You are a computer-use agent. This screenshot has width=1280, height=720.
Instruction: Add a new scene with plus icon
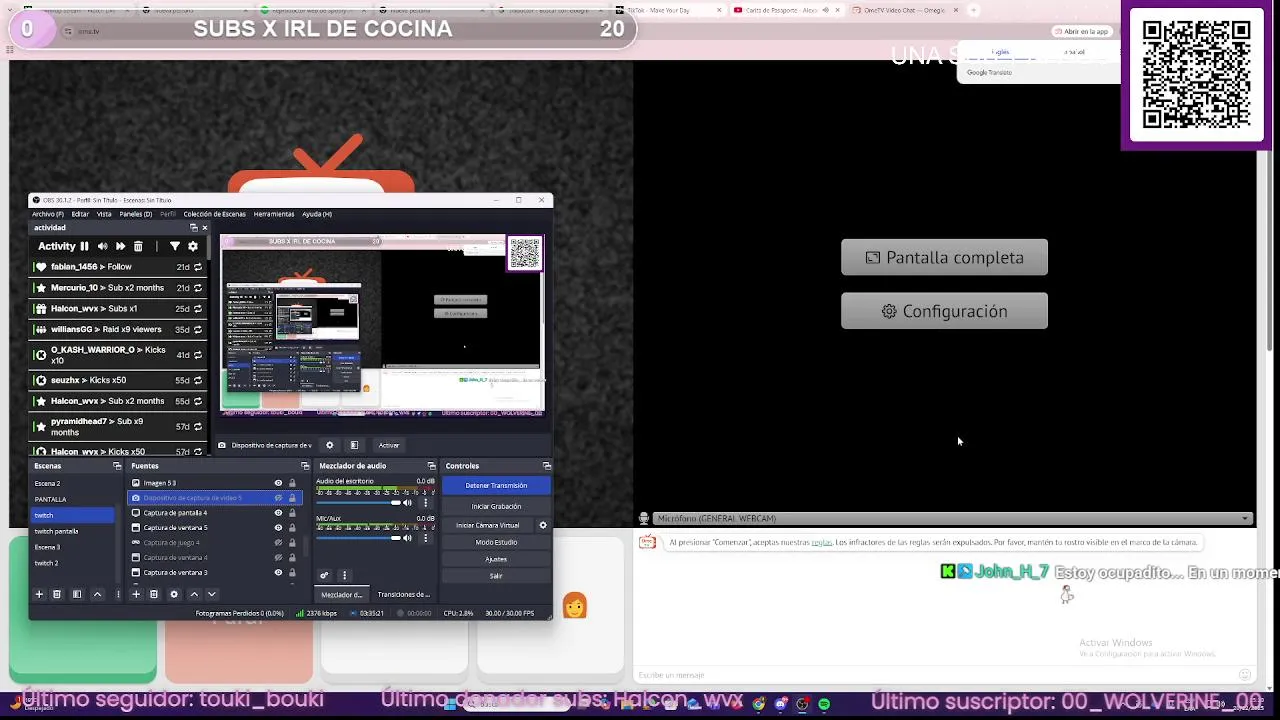coord(39,594)
